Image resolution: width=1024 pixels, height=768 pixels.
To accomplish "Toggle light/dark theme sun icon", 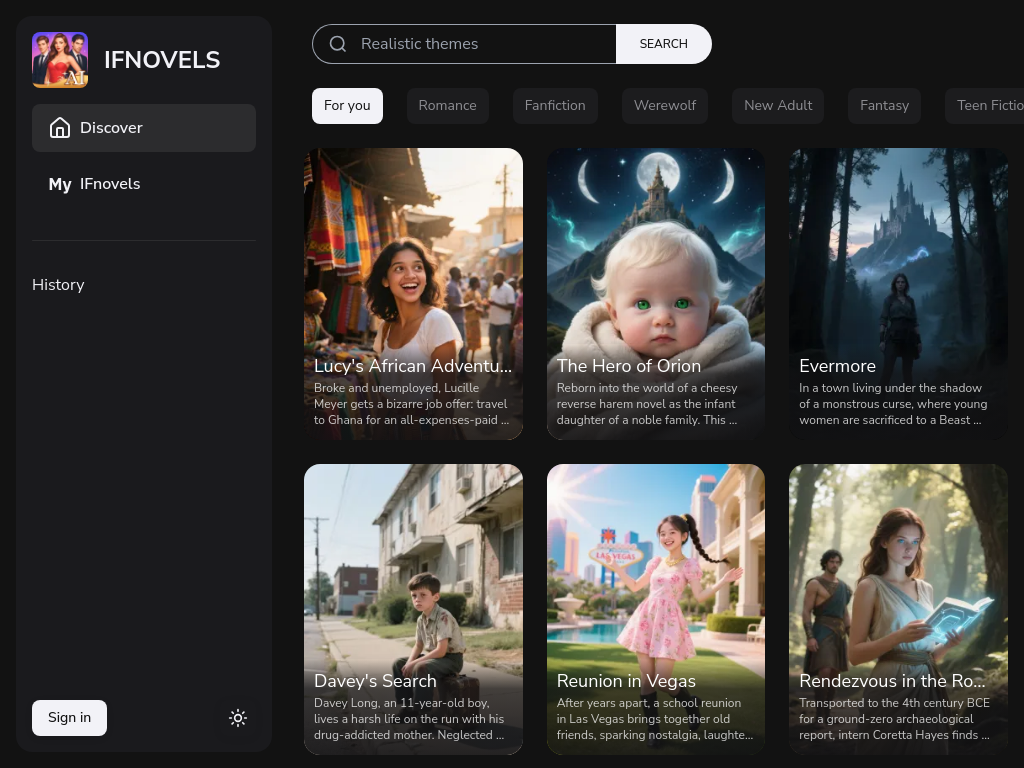I will pos(237,718).
